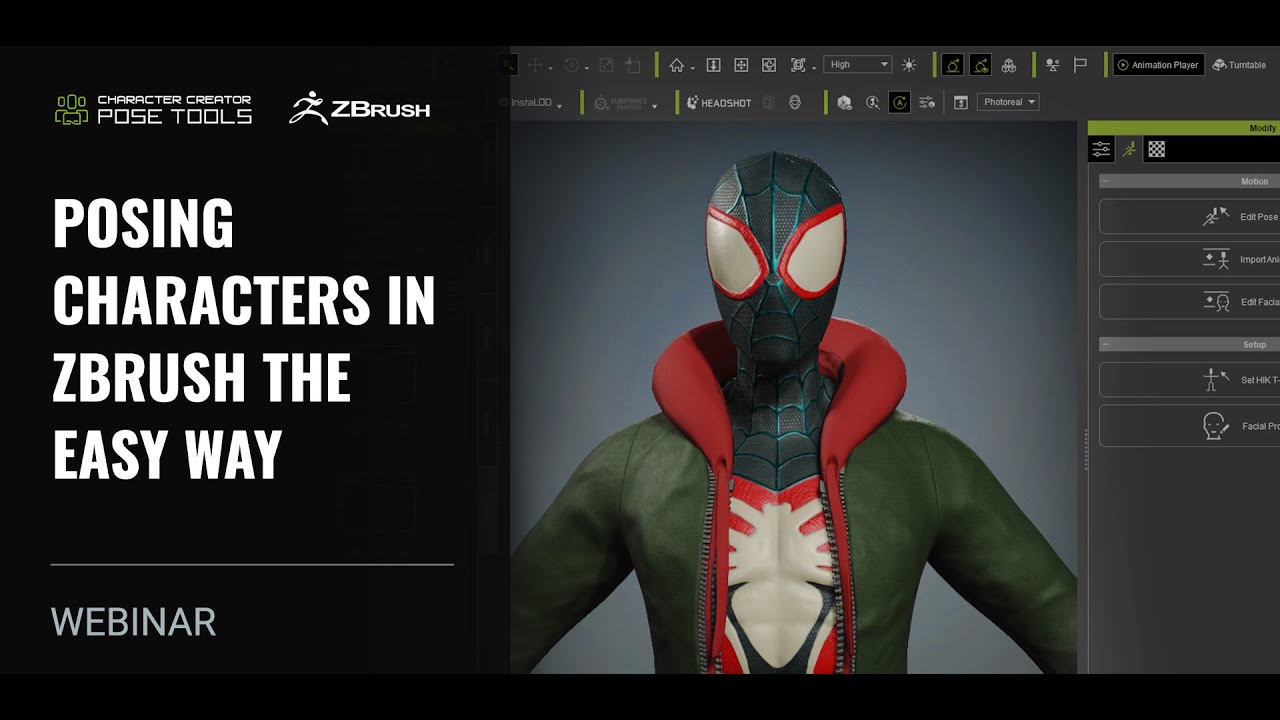
Task: Toggle the highlighted circular A icon
Action: pyautogui.click(x=900, y=102)
